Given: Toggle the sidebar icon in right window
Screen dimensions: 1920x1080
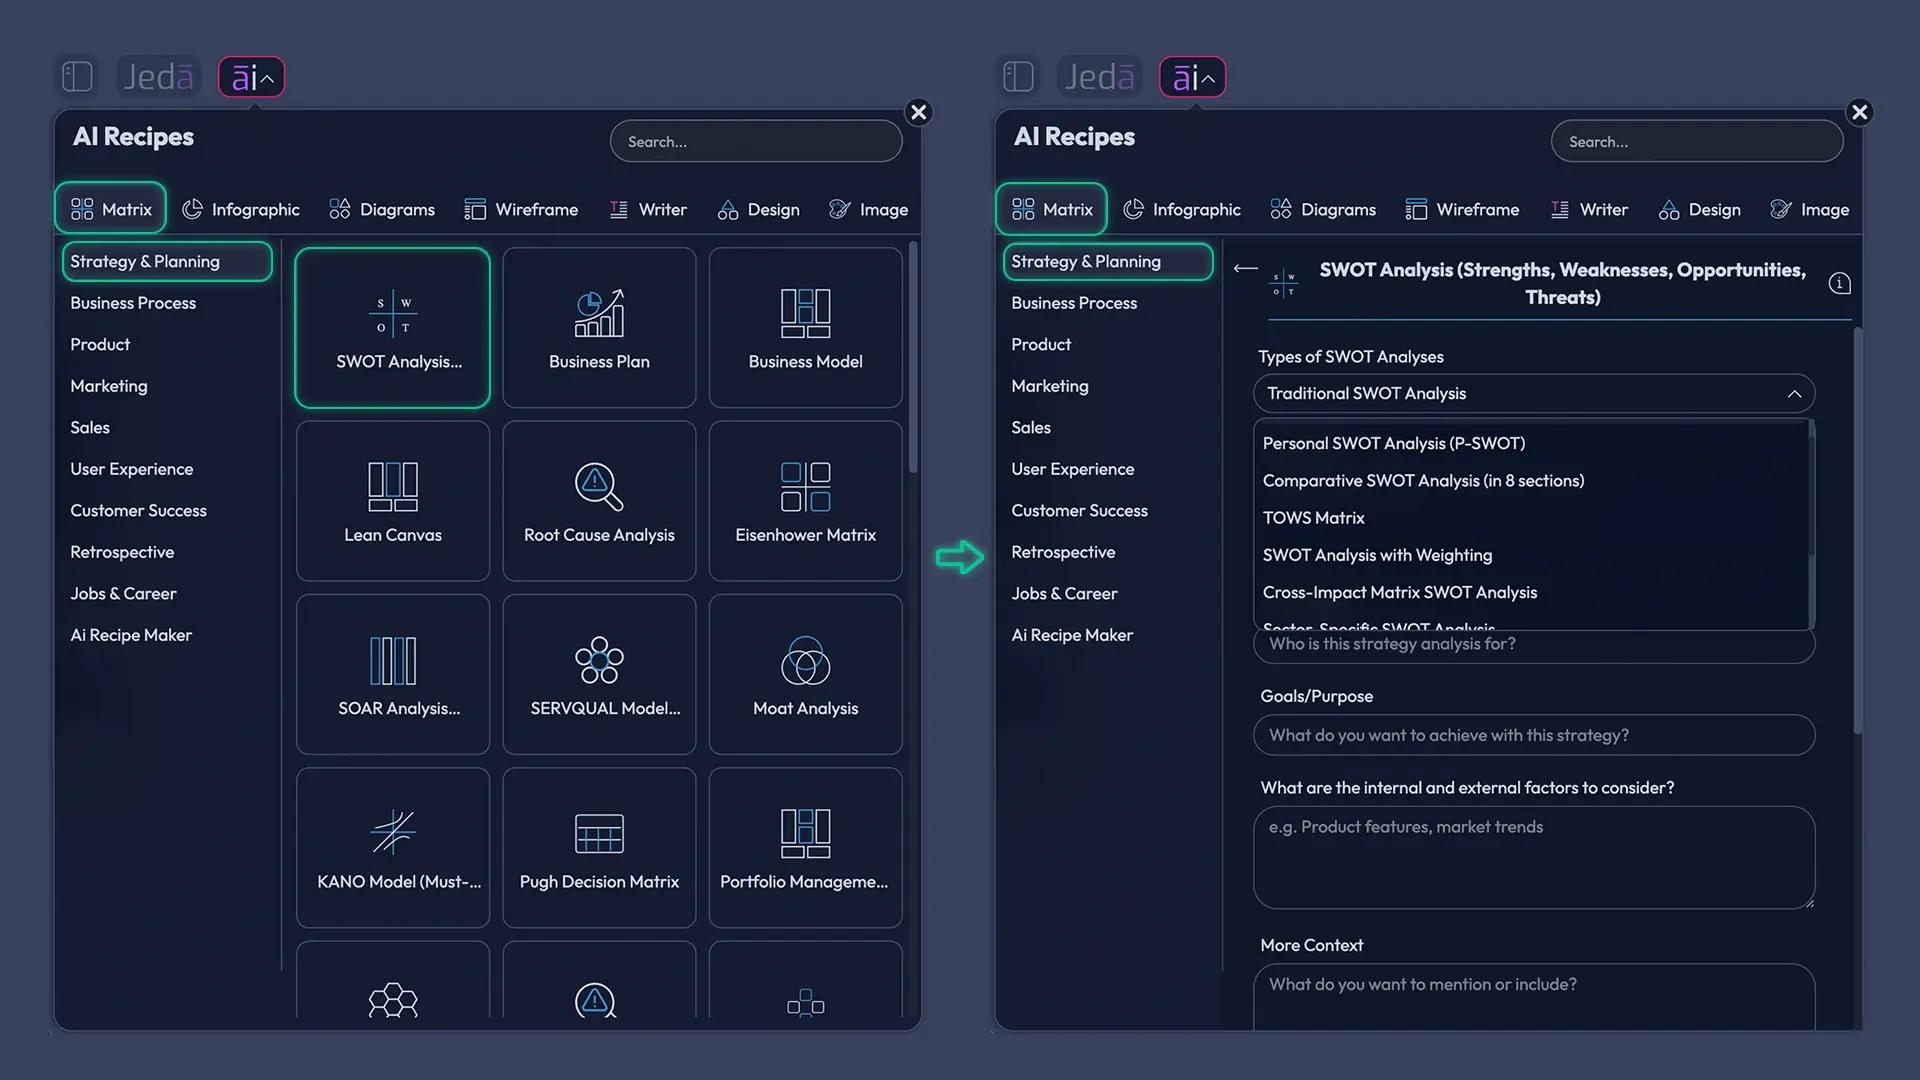Looking at the screenshot, I should (1018, 77).
